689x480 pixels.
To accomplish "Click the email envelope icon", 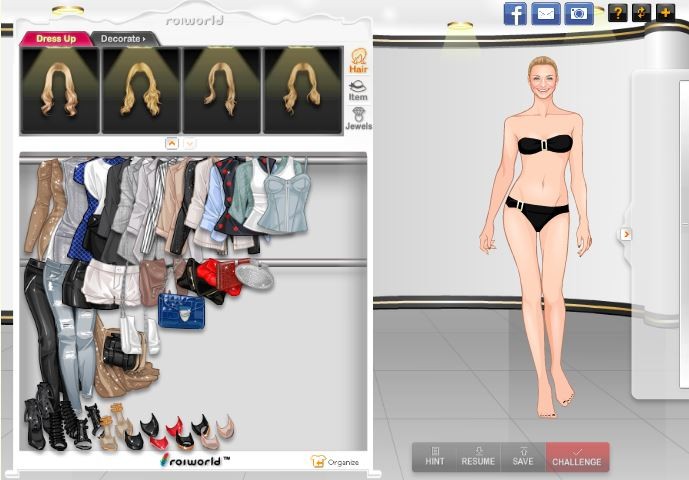I will [x=545, y=13].
